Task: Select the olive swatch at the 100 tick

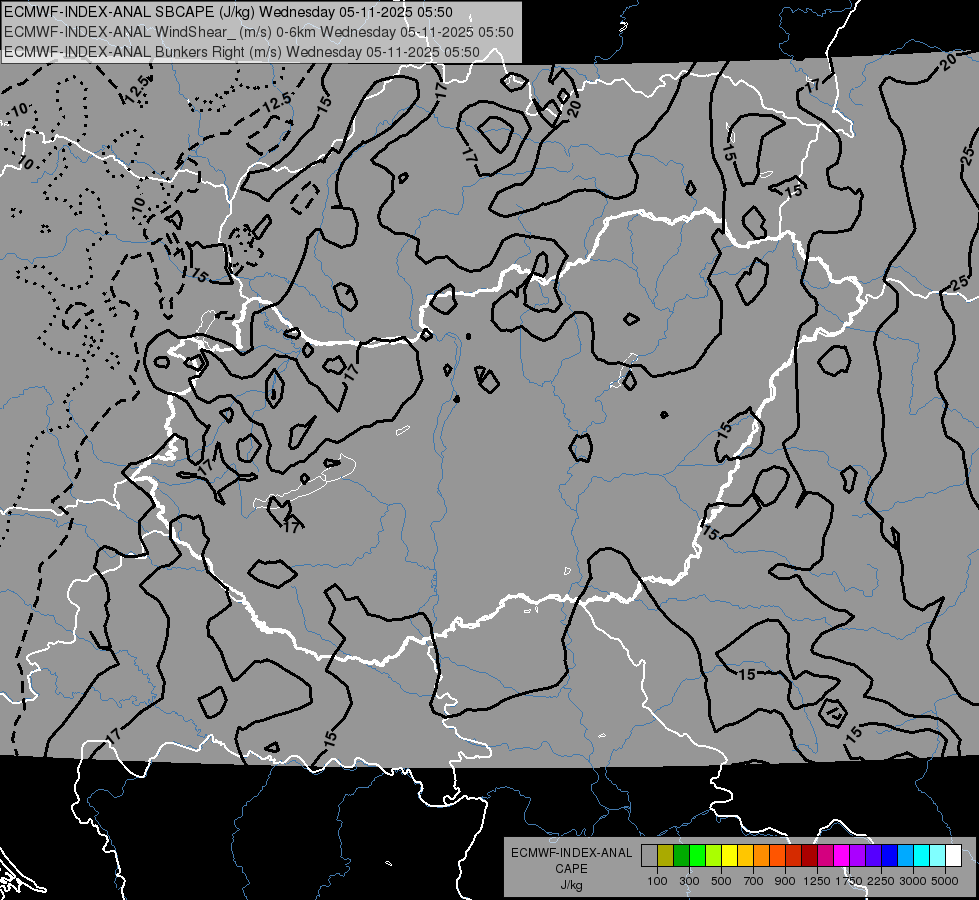Action: click(x=666, y=856)
